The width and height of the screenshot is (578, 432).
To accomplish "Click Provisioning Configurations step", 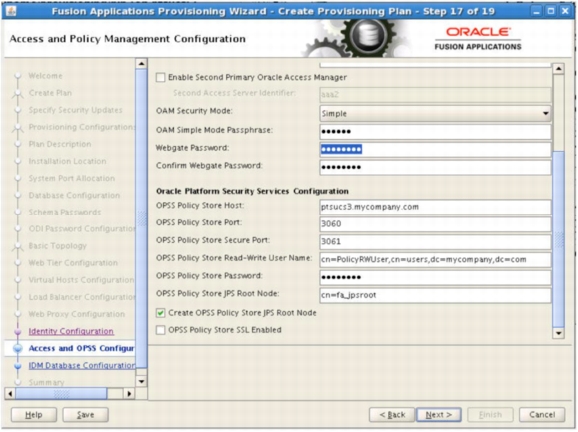I will click(x=82, y=127).
